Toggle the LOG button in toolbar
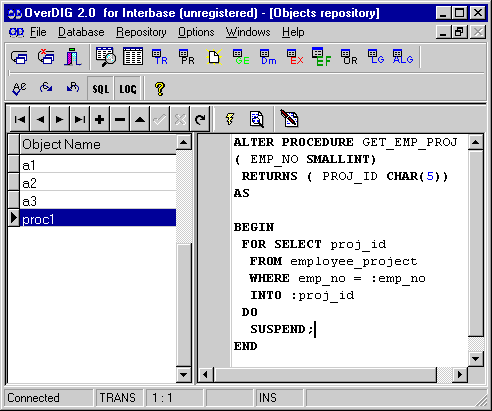The width and height of the screenshot is (492, 411). [x=128, y=88]
